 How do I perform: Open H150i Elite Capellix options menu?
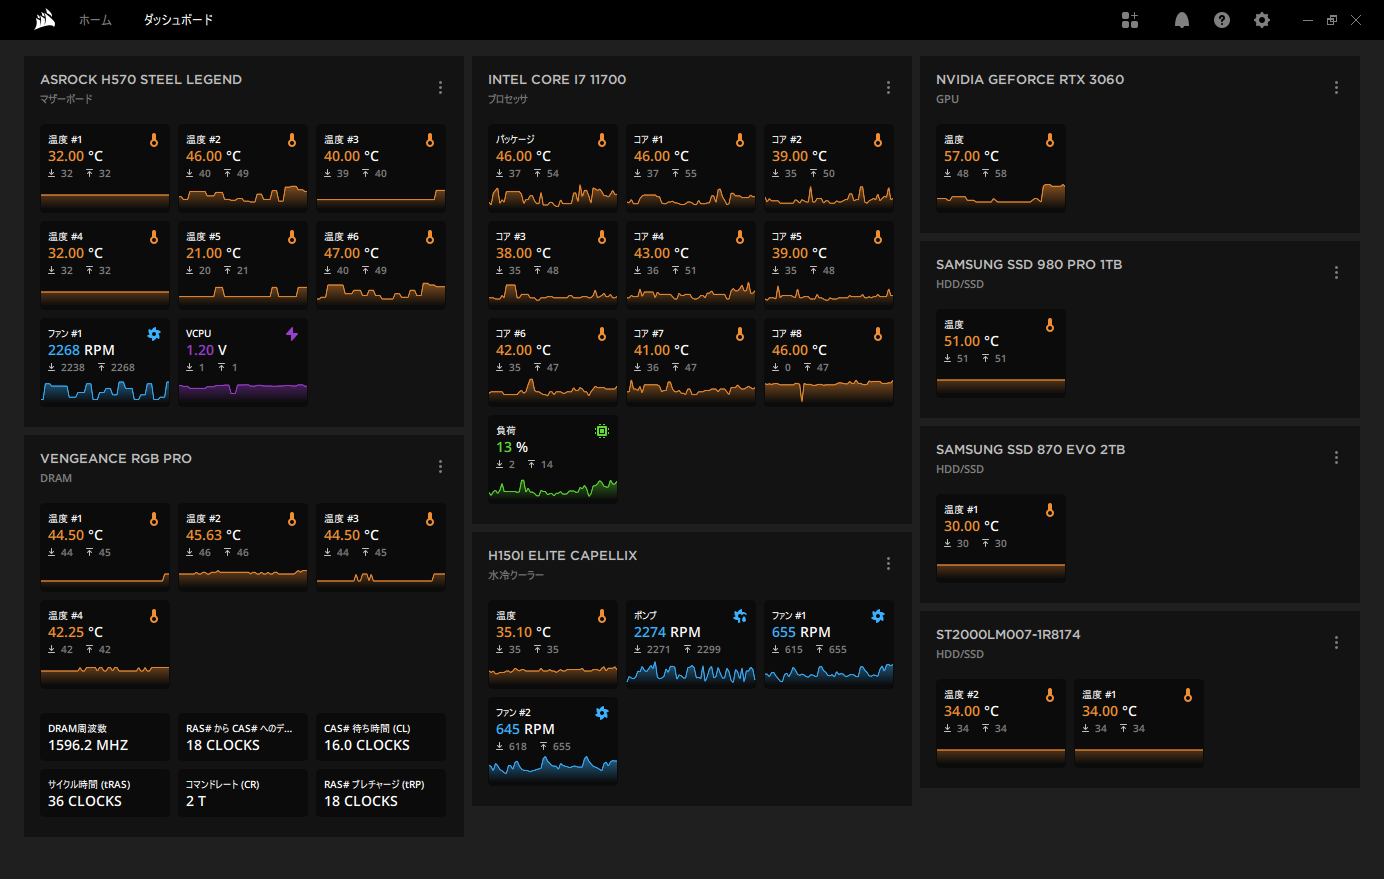pos(888,564)
